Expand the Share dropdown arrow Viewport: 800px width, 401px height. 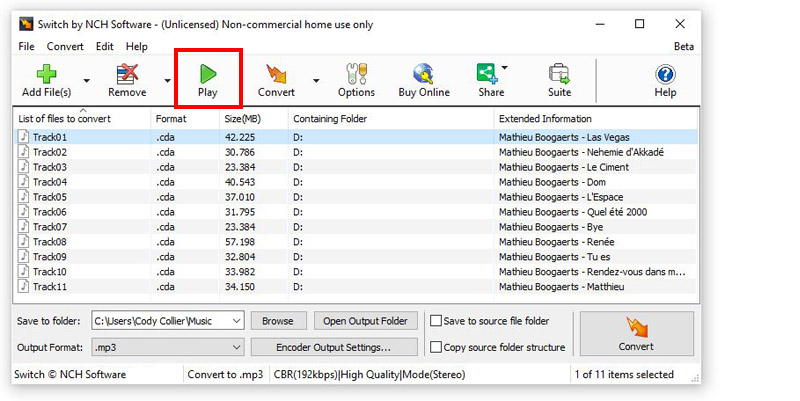point(505,67)
